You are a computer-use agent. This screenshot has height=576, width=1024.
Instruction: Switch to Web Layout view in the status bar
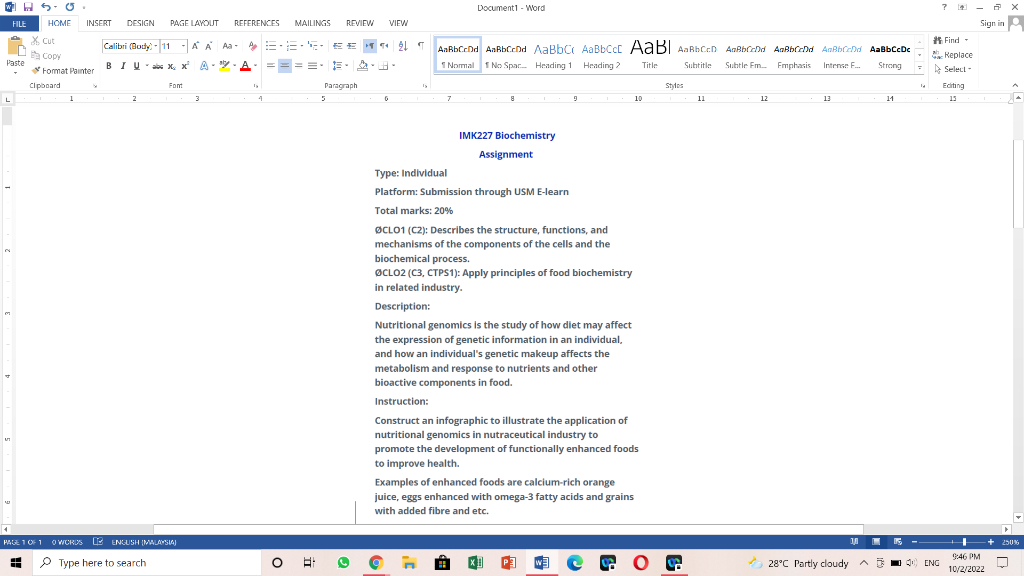tap(898, 542)
